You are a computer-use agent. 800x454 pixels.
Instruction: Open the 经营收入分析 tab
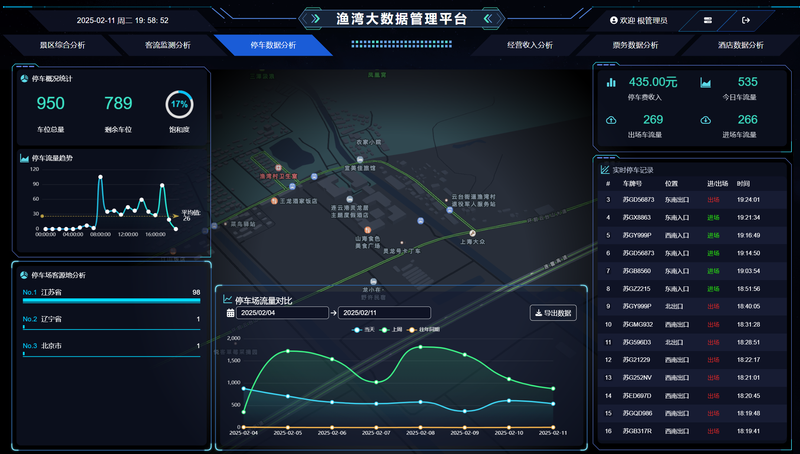[x=530, y=45]
